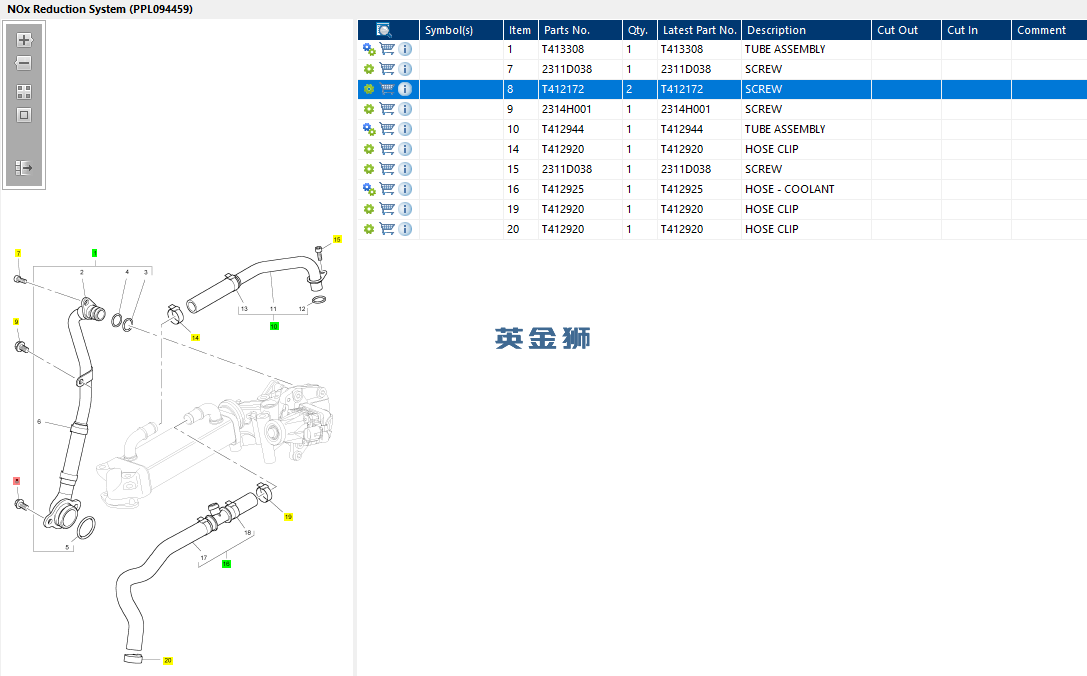
Task: Show info for item 8 T412172
Action: tap(406, 89)
